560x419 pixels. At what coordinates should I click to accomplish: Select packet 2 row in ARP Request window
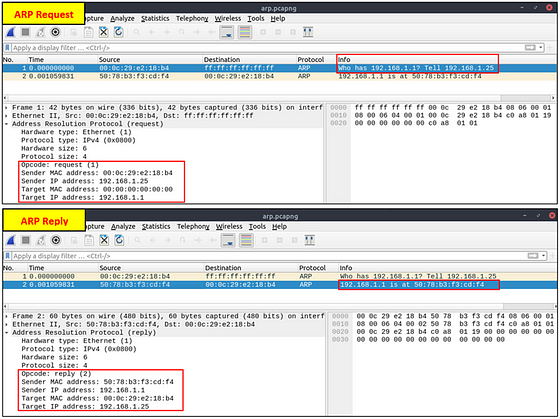click(280, 76)
